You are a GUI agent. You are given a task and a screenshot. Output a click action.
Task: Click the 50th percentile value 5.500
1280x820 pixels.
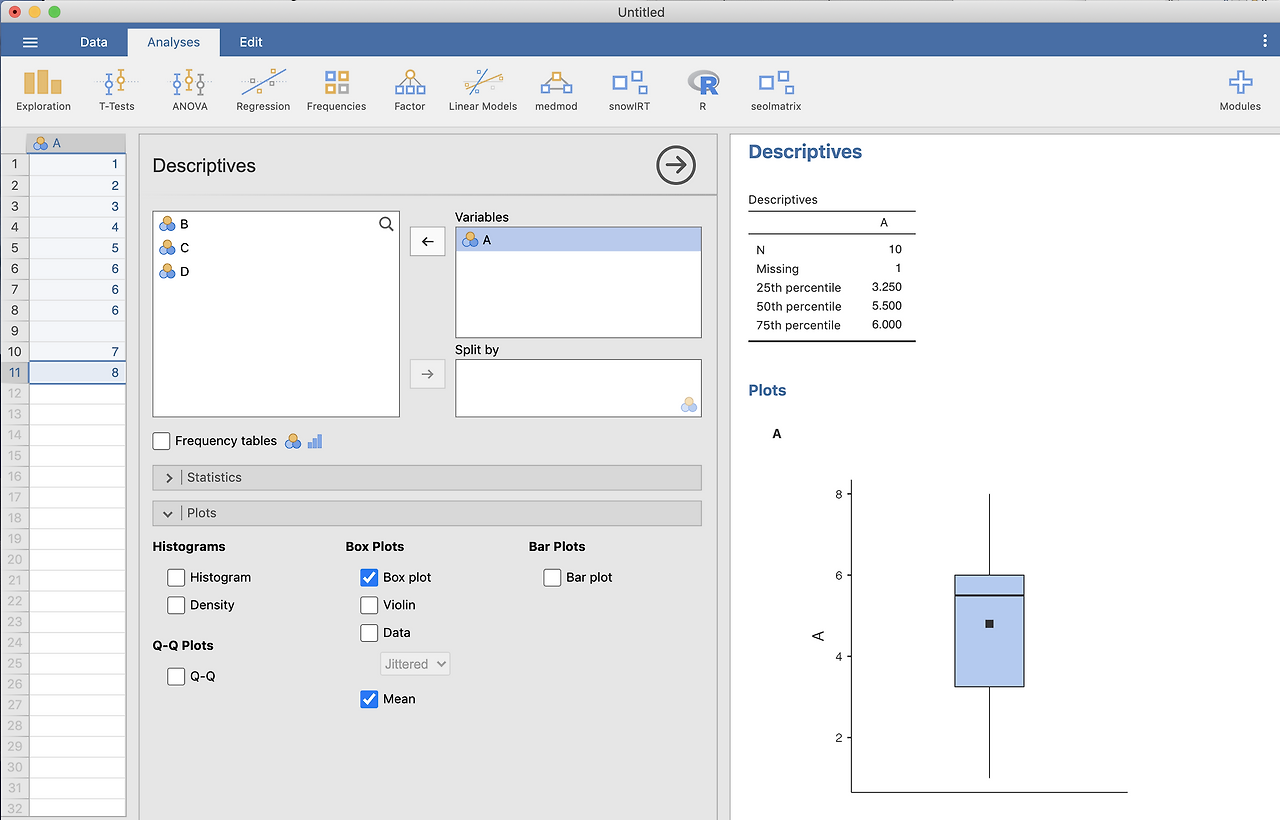886,306
